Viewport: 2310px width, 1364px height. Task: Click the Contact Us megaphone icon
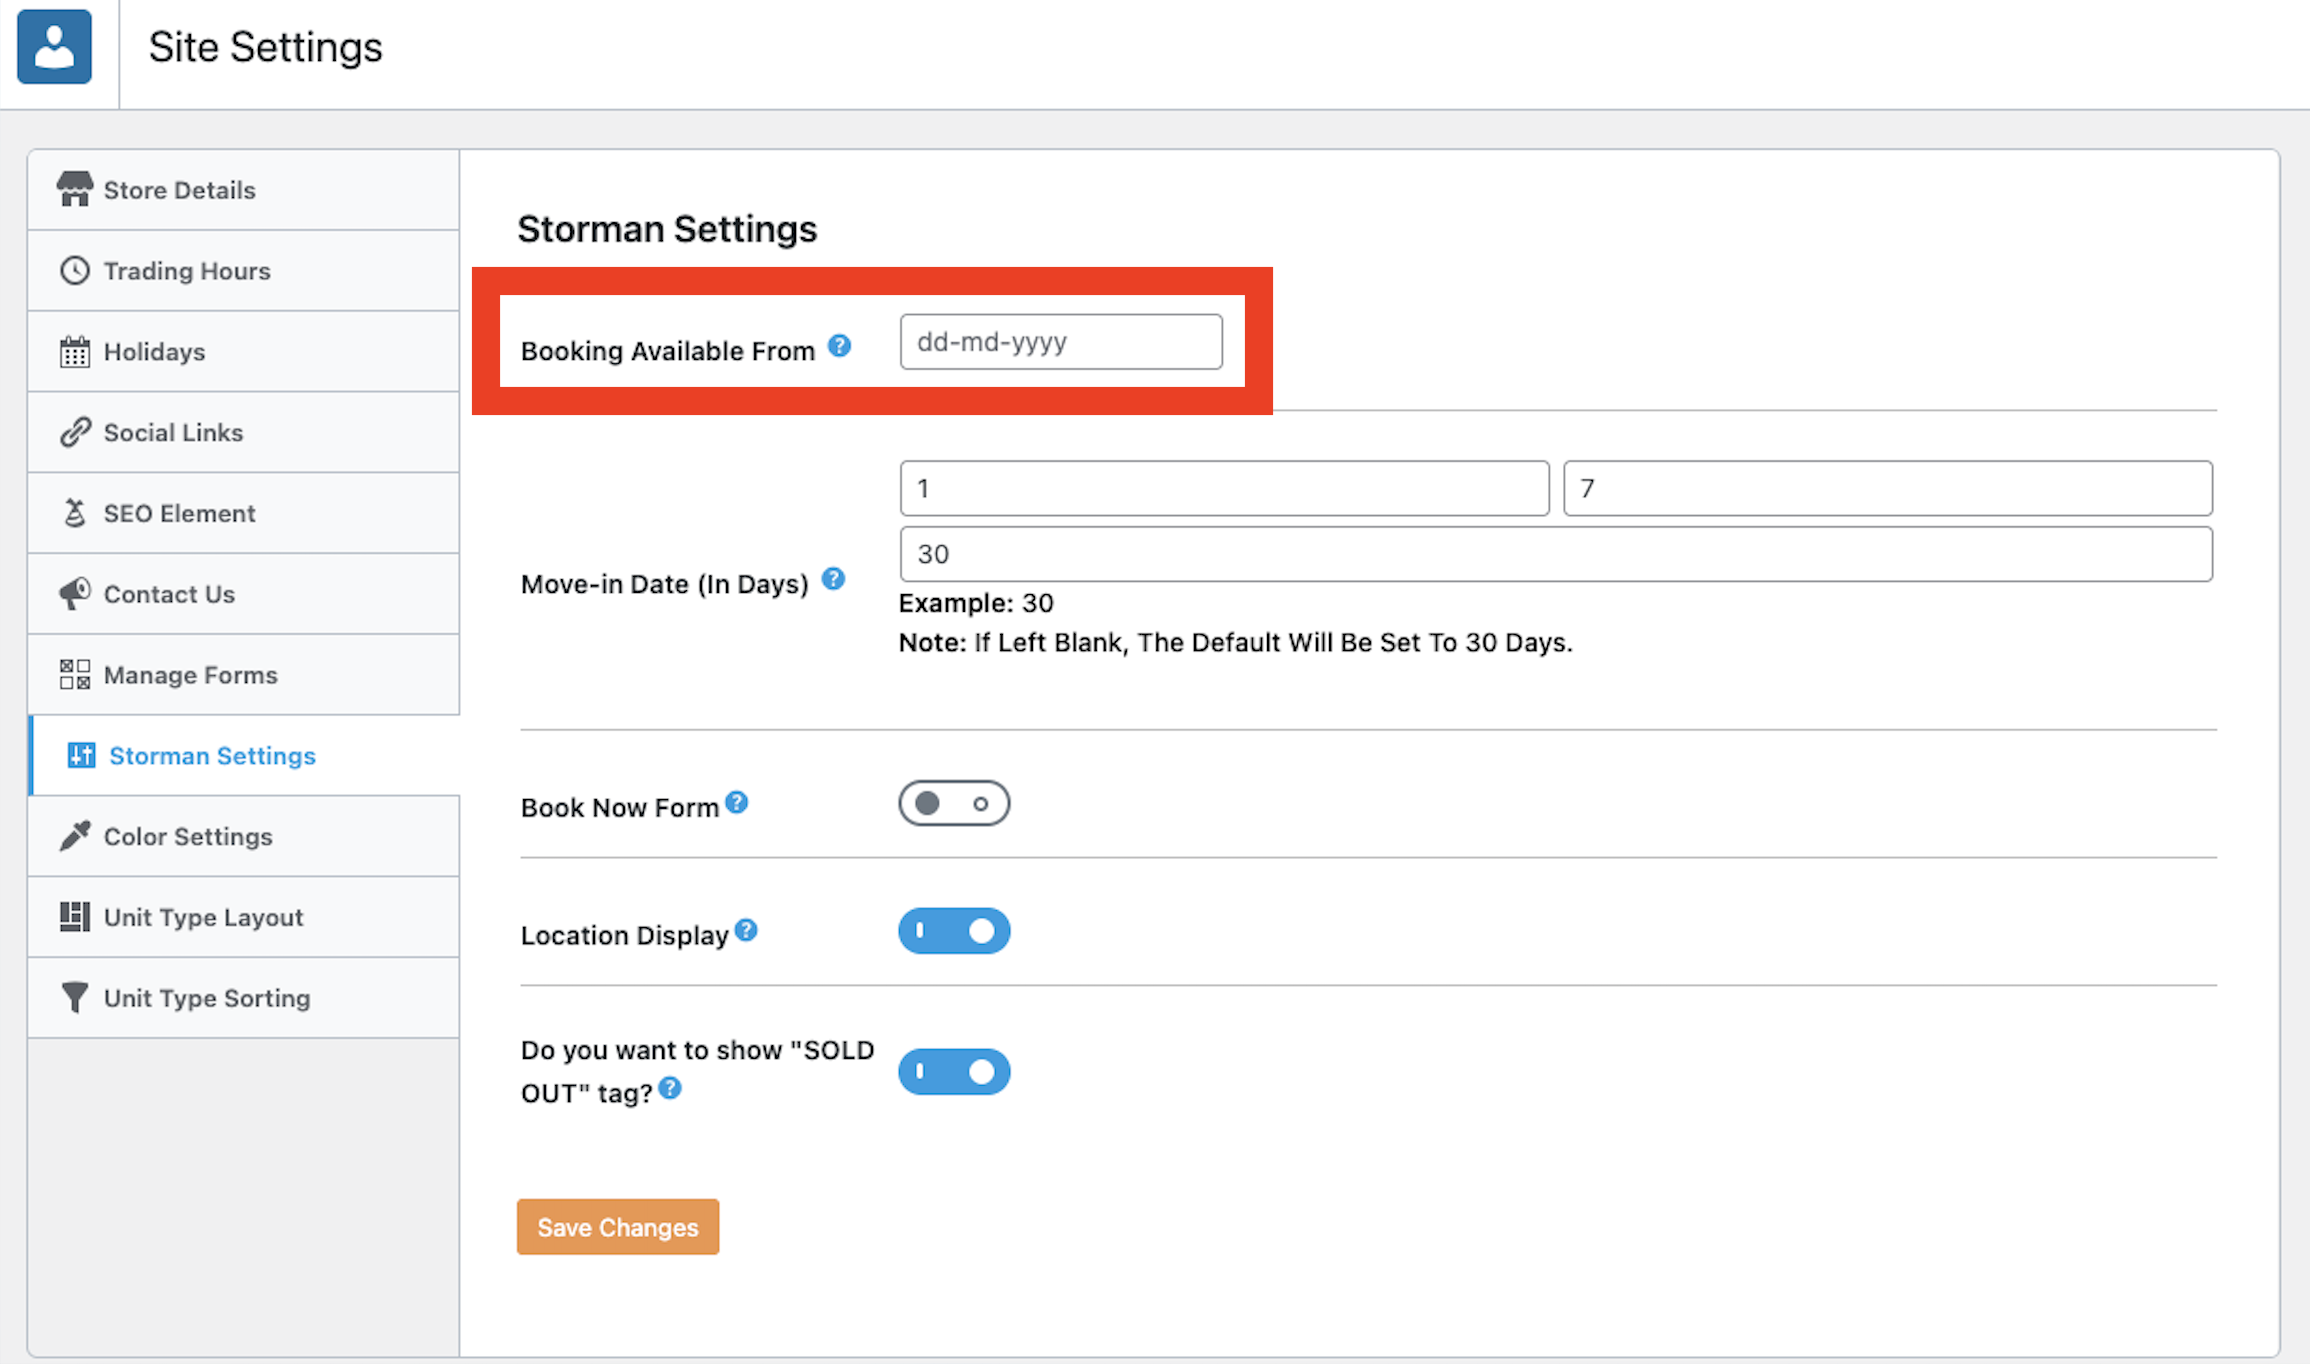coord(76,593)
